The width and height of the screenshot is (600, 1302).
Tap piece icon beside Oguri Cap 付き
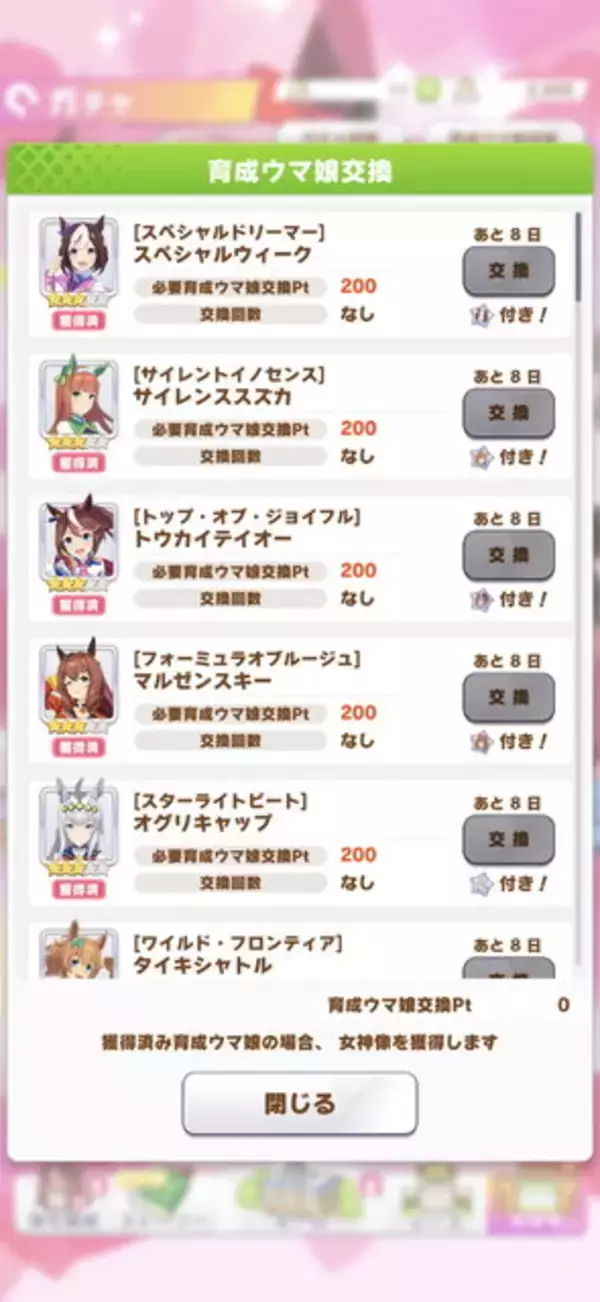(482, 884)
